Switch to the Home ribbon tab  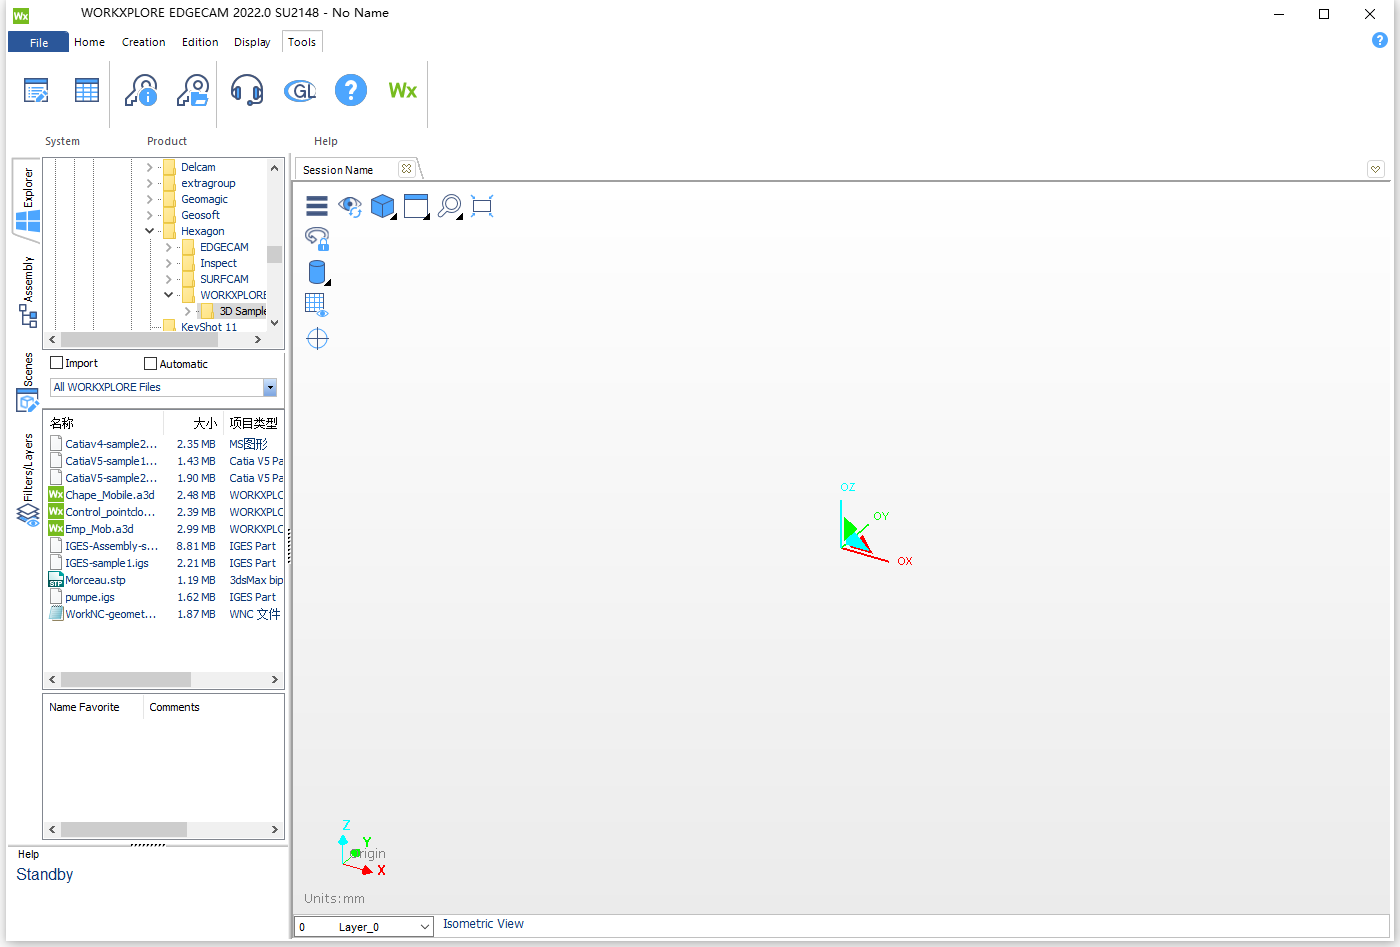coord(89,42)
